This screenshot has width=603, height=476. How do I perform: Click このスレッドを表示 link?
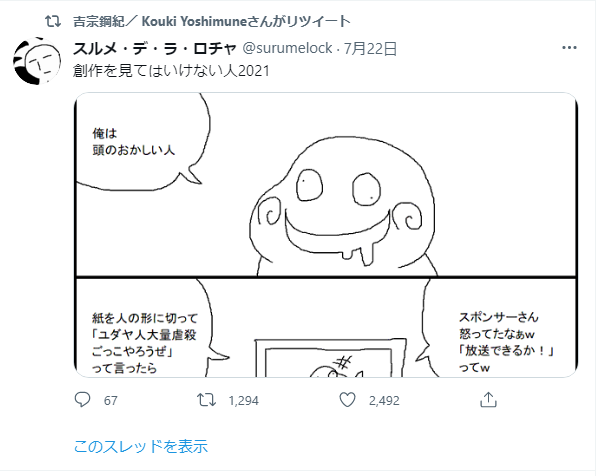click(141, 446)
